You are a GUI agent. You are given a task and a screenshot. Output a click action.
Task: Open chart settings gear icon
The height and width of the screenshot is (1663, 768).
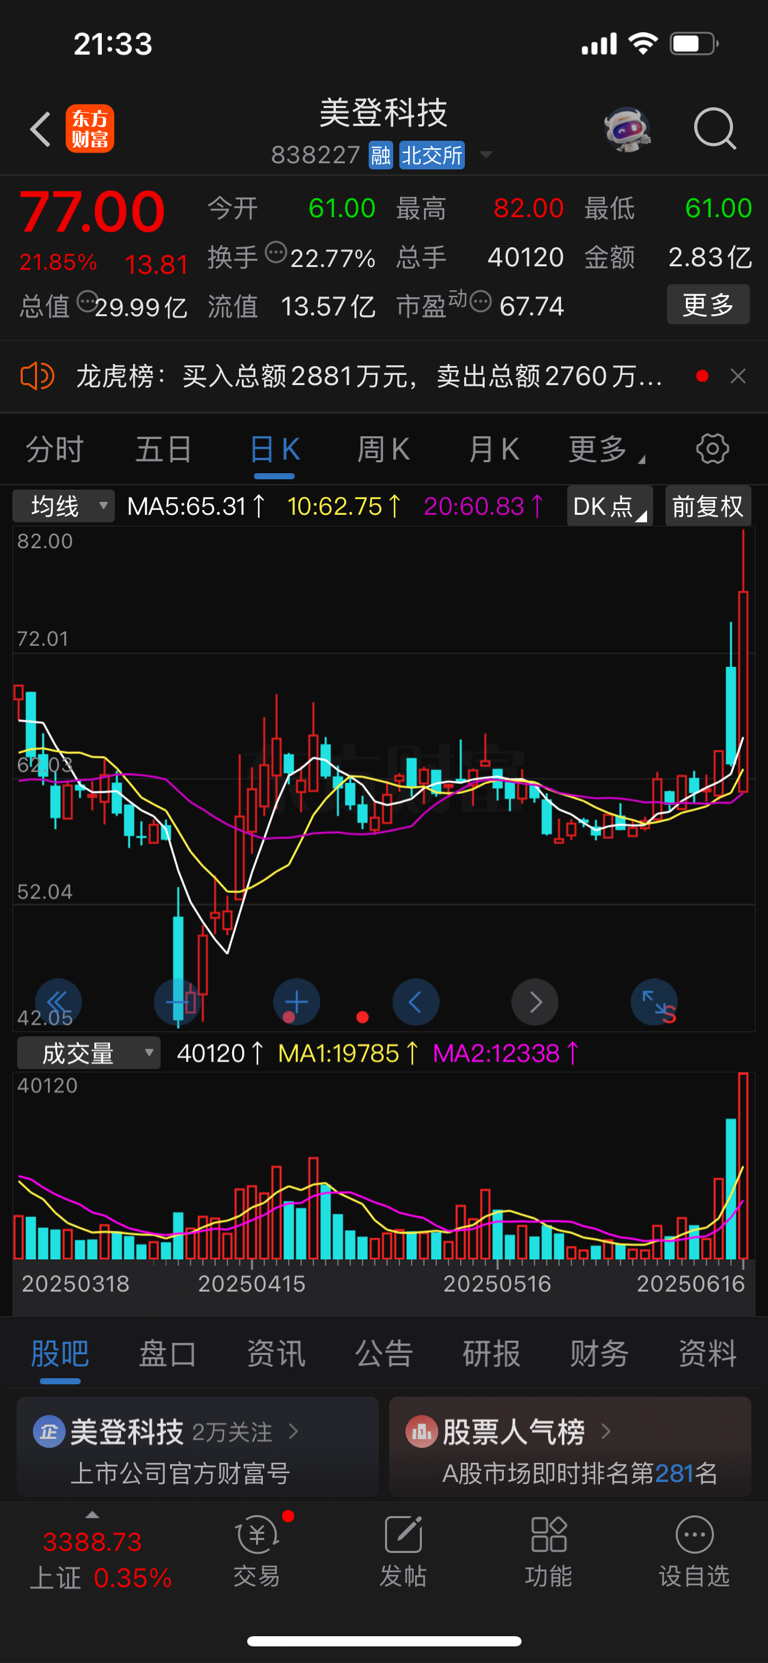712,449
